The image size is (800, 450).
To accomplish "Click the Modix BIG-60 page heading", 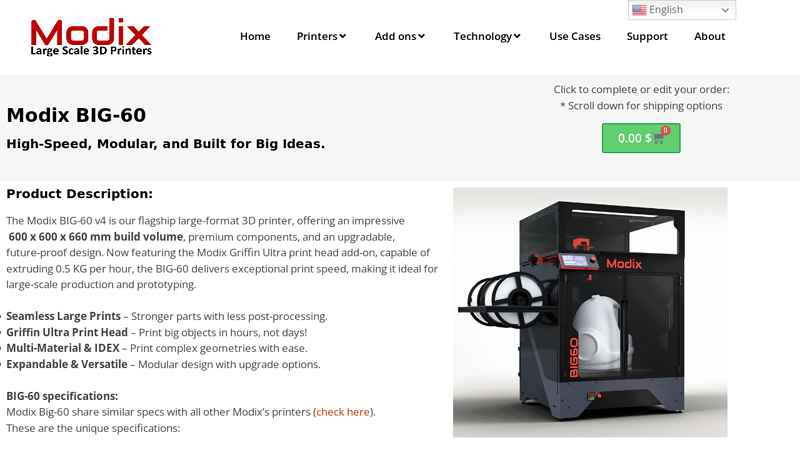I will (76, 115).
